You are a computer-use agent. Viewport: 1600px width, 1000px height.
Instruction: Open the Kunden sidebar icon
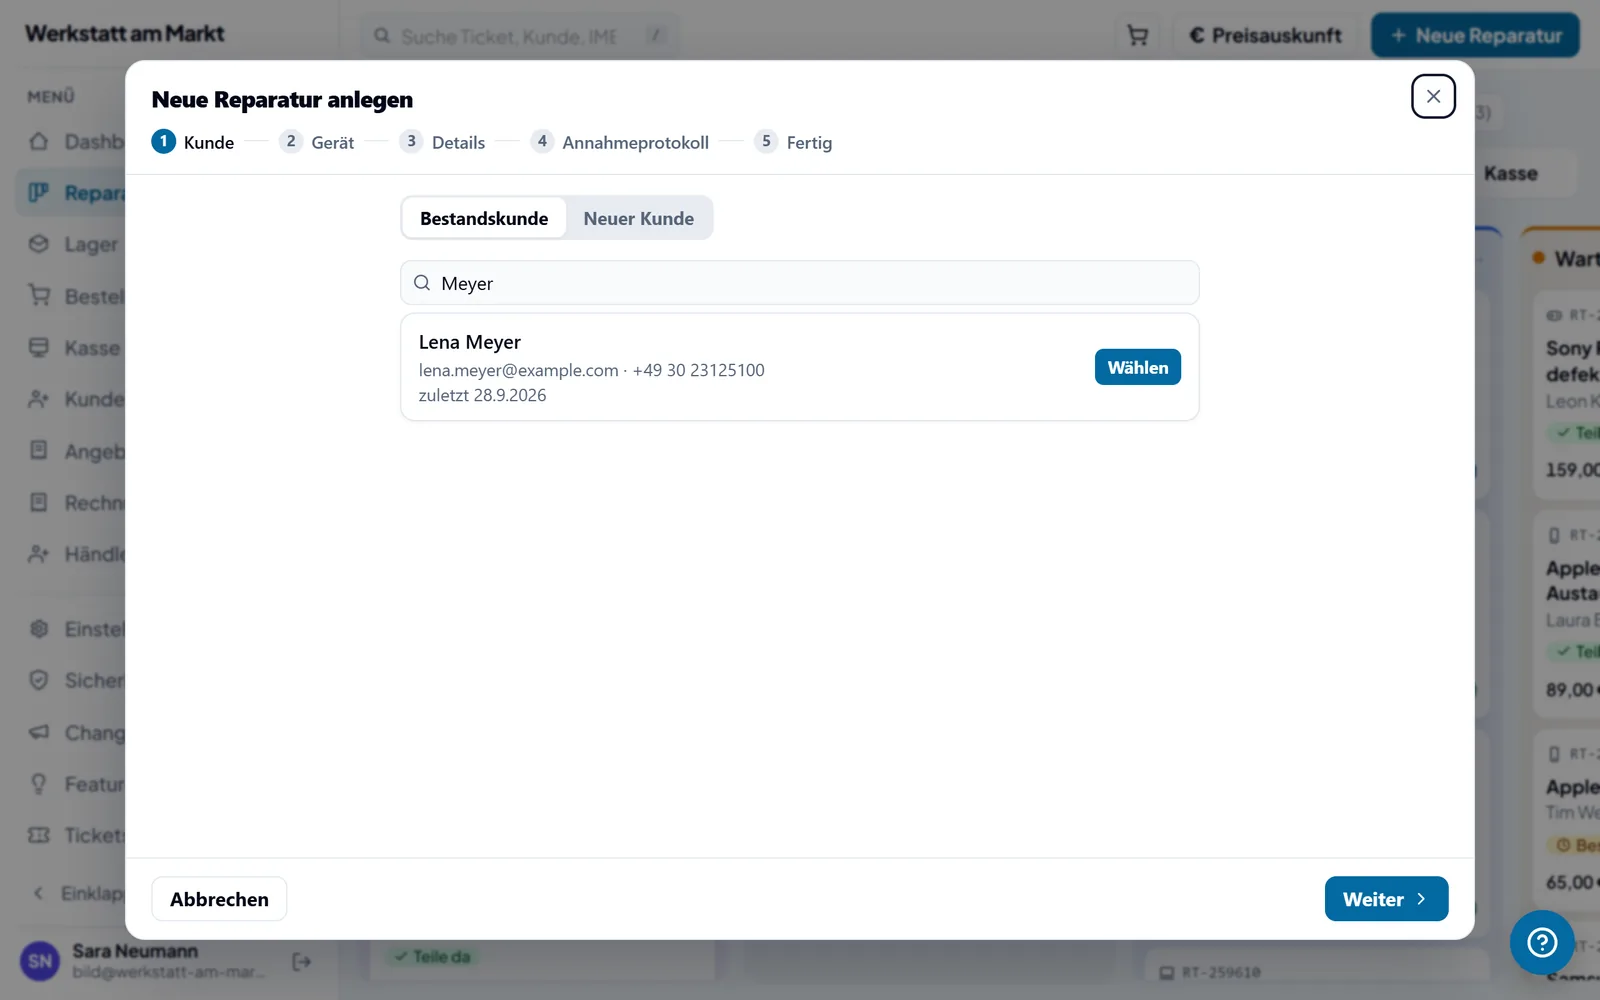[x=39, y=399]
